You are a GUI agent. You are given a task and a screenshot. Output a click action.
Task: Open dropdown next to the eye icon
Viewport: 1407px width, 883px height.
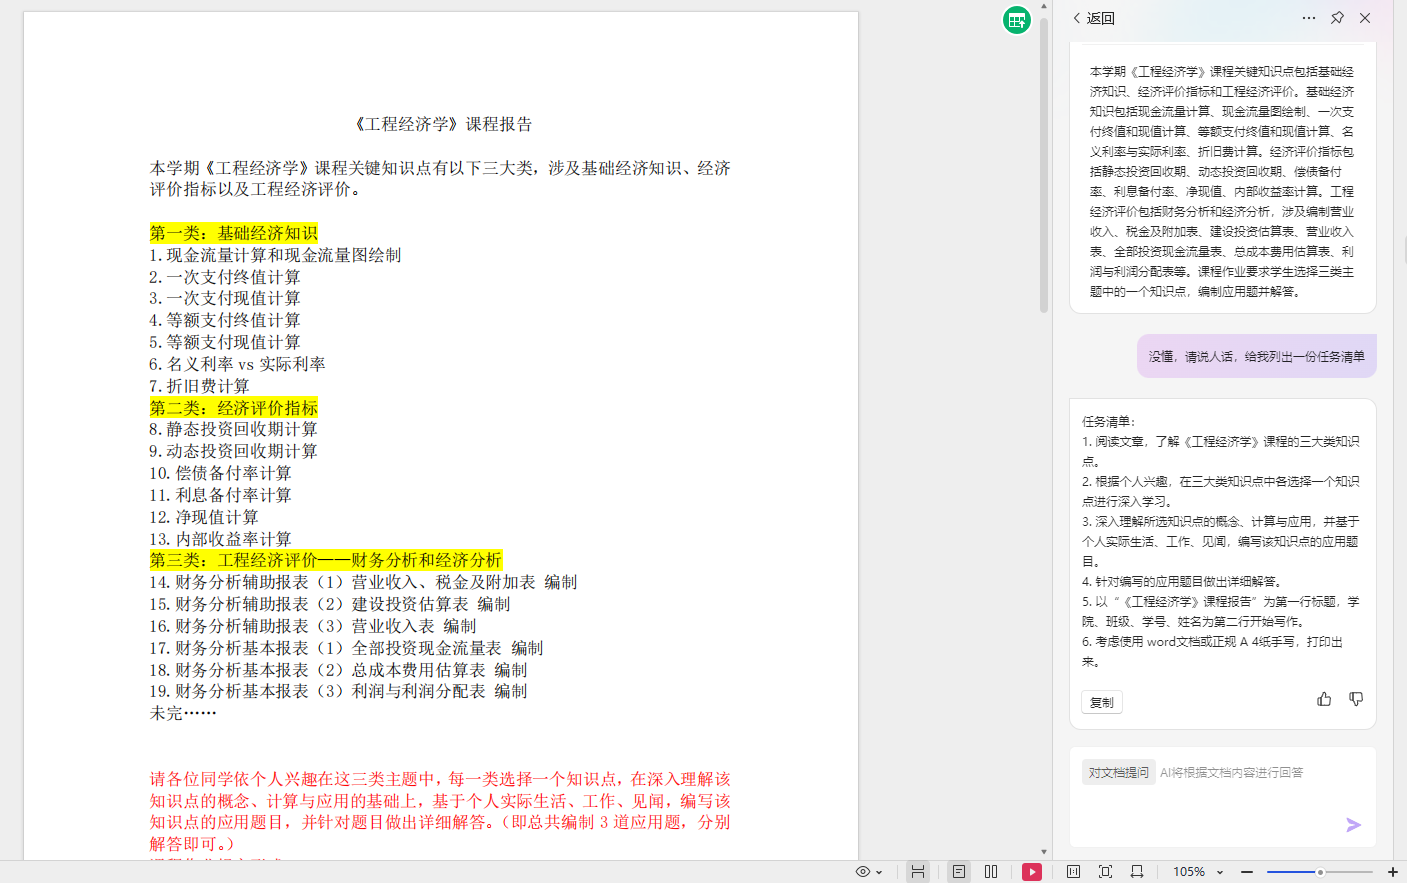click(879, 872)
